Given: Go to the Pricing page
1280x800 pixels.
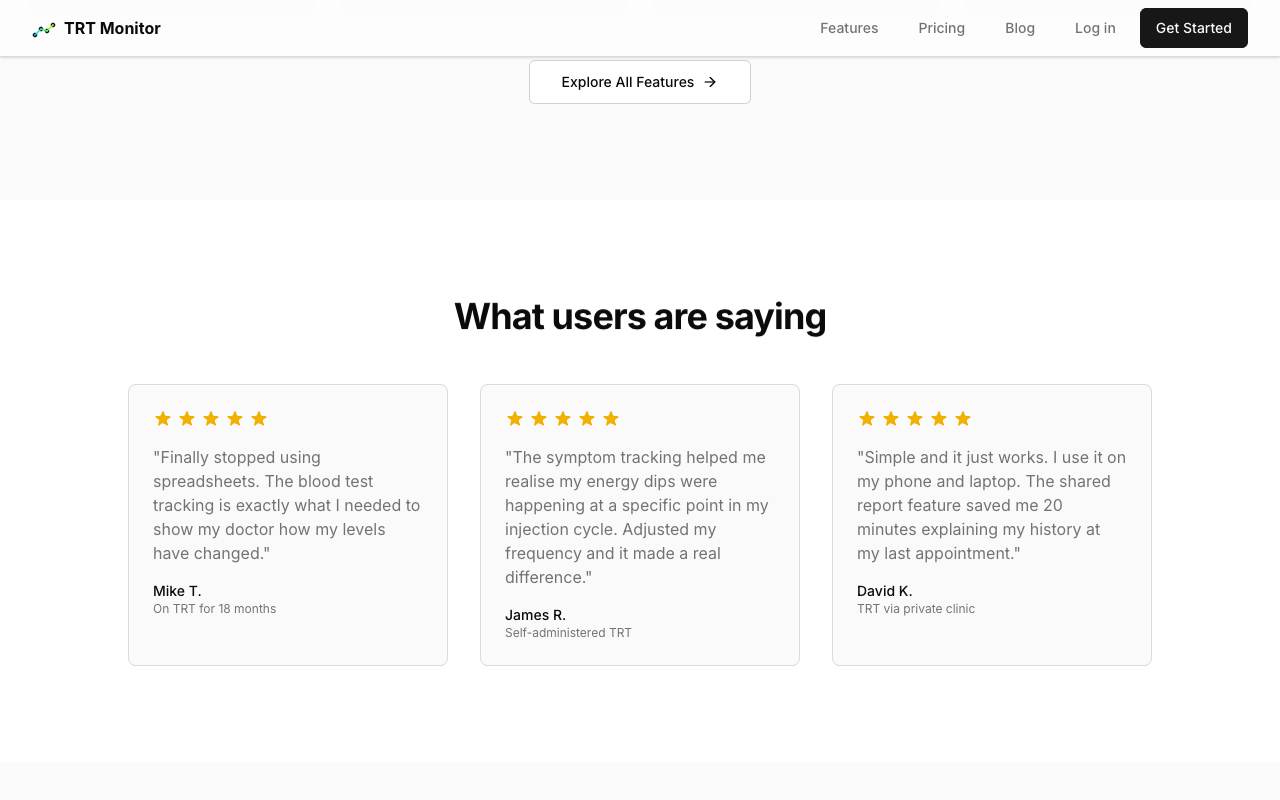Looking at the screenshot, I should click(x=942, y=28).
